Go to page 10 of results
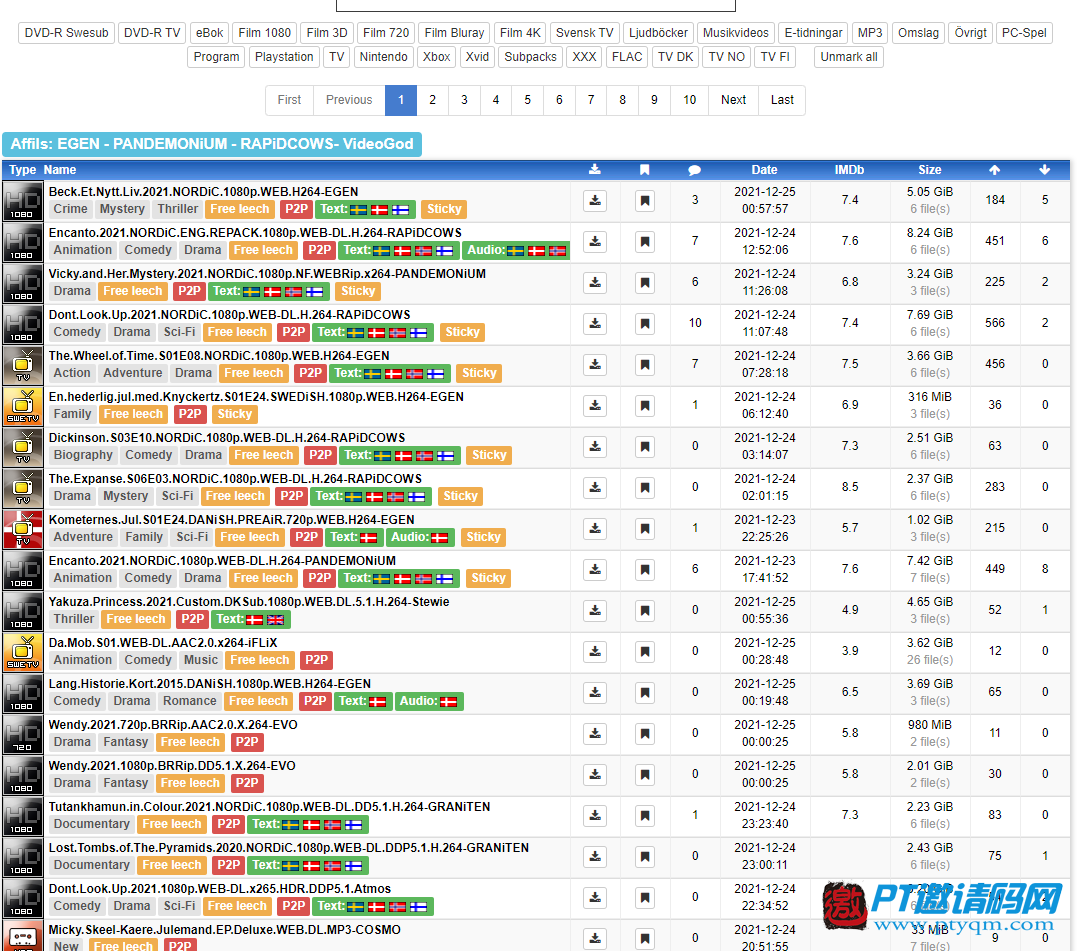This screenshot has height=951, width=1077. (690, 100)
